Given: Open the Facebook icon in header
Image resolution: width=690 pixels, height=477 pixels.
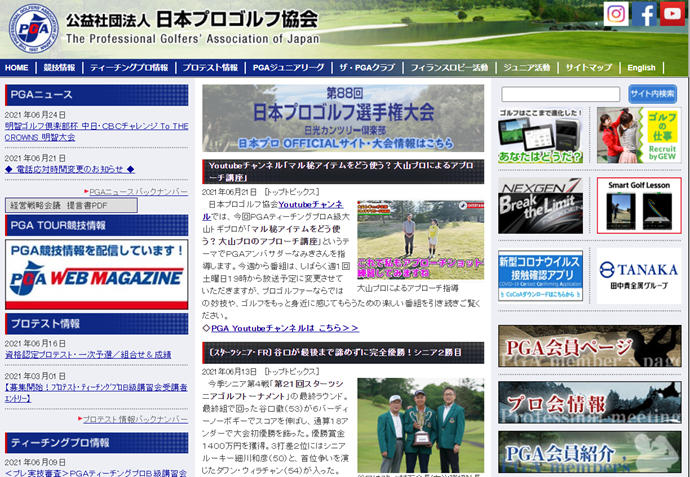Looking at the screenshot, I should coord(644,14).
